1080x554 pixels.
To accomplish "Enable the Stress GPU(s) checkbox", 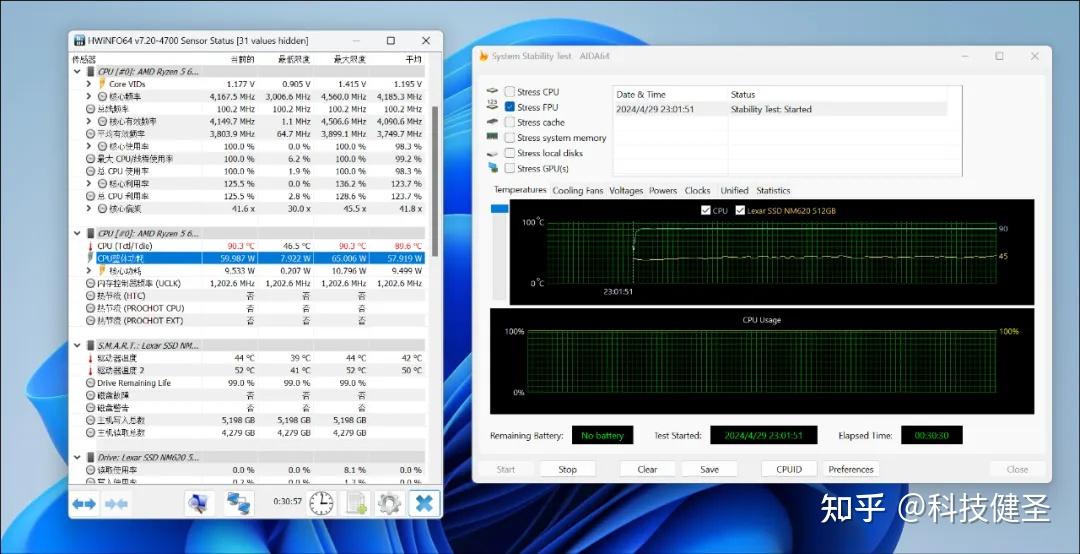I will click(510, 168).
